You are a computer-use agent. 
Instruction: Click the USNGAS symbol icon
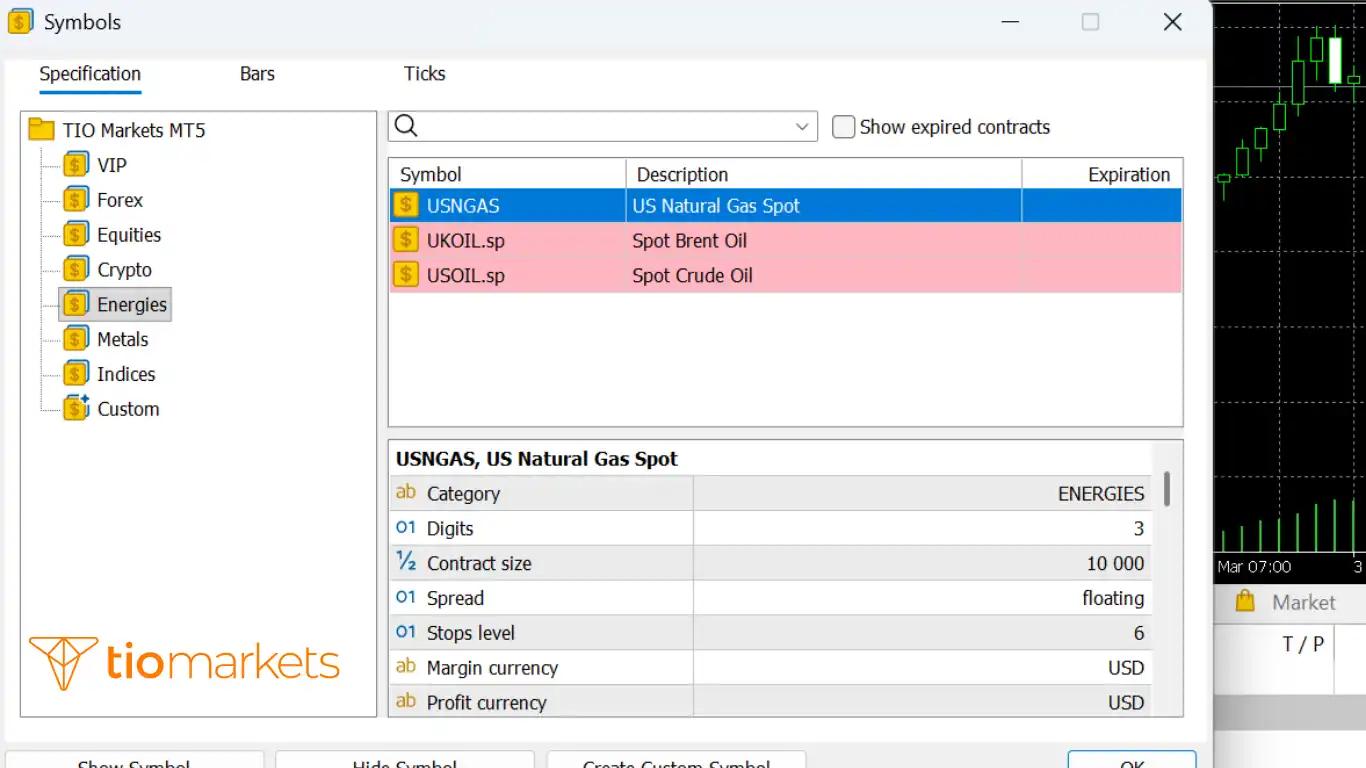pos(406,206)
